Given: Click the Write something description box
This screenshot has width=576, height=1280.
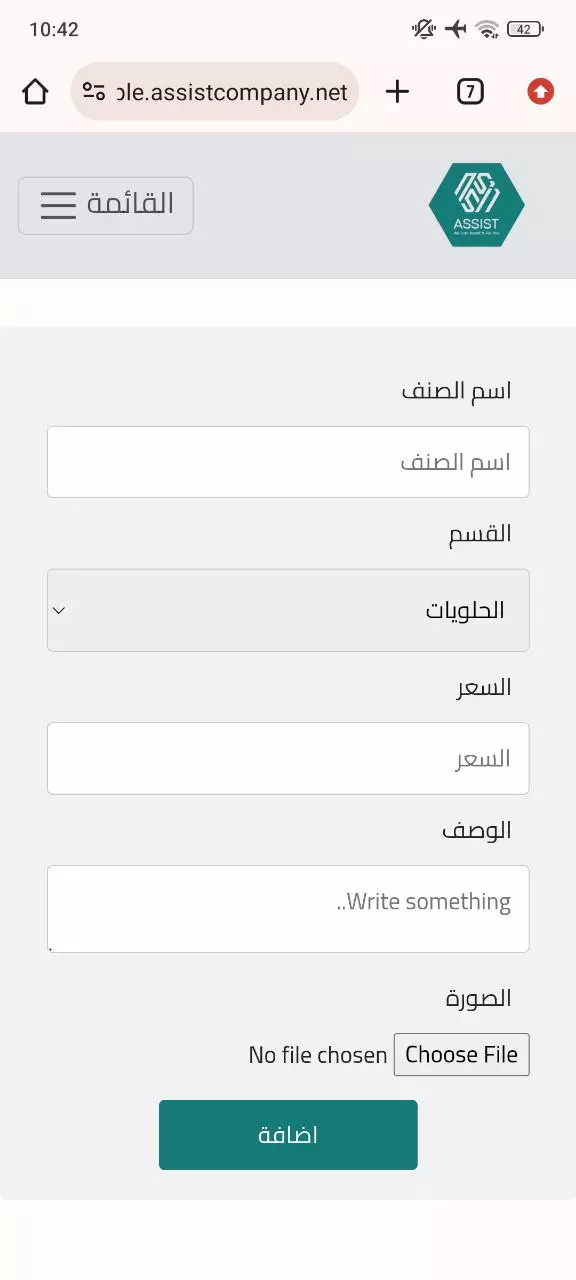Looking at the screenshot, I should coord(288,908).
